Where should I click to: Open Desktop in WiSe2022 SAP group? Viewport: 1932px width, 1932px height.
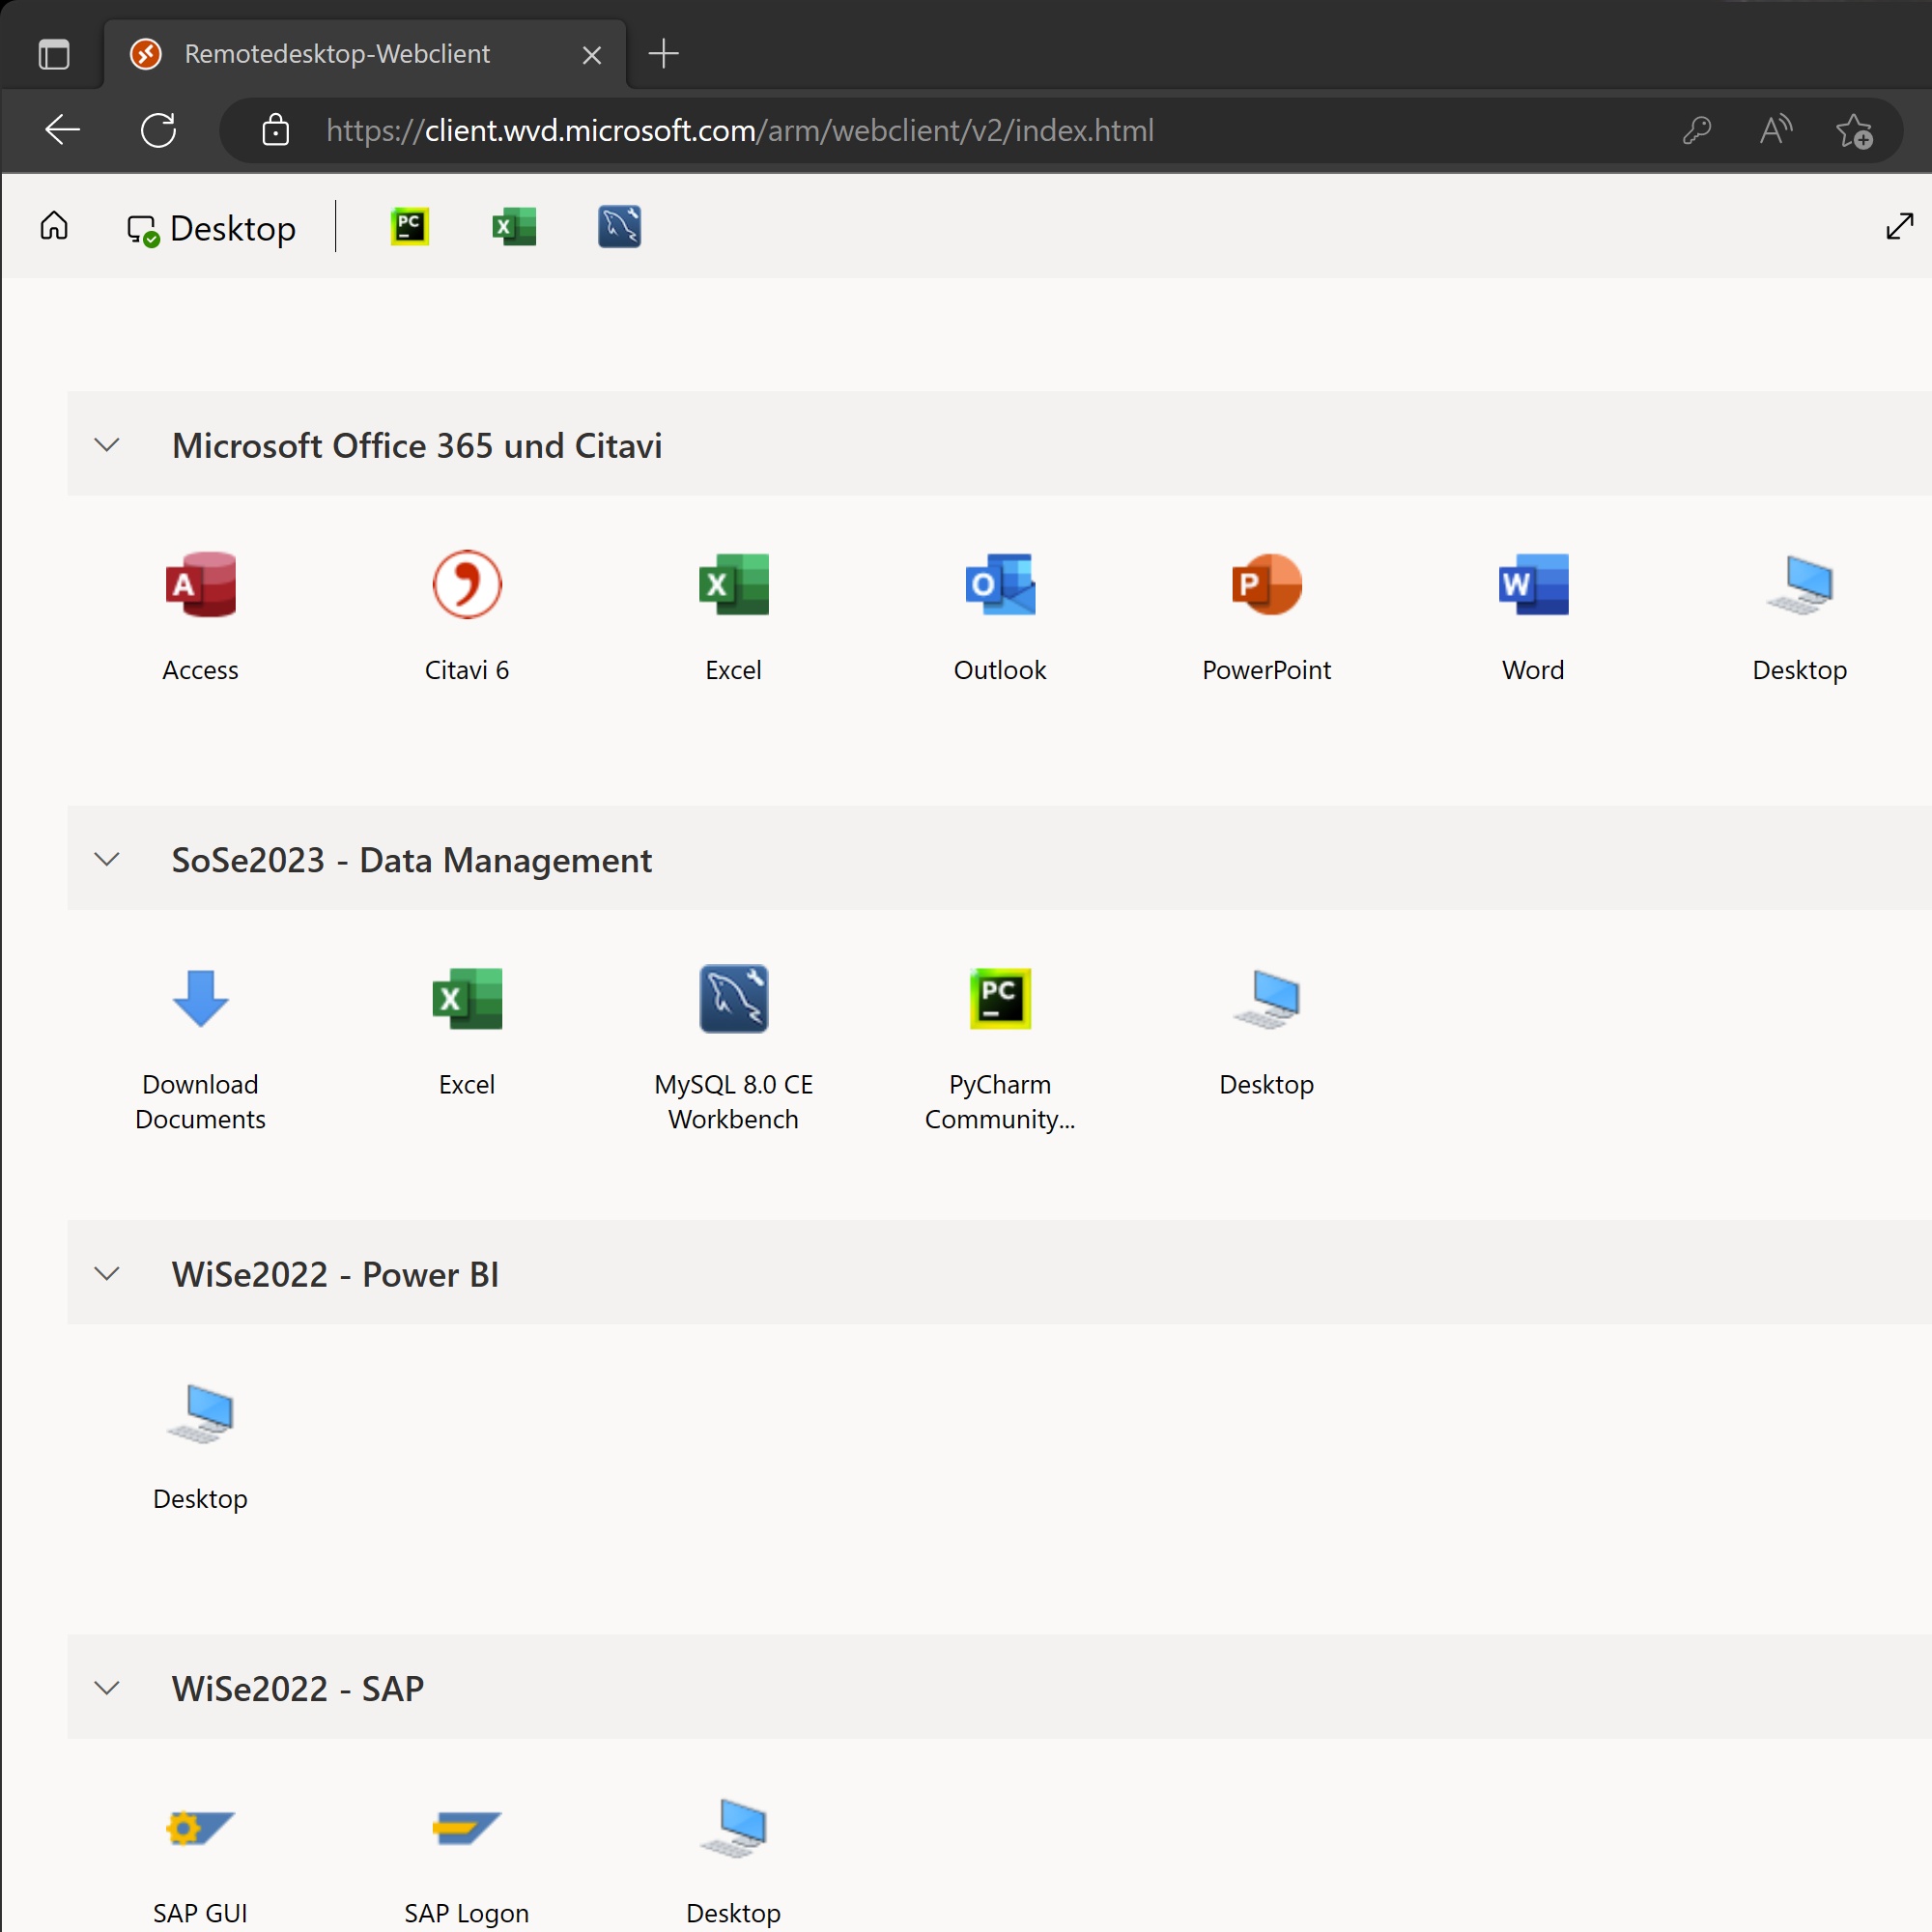[x=733, y=1861]
